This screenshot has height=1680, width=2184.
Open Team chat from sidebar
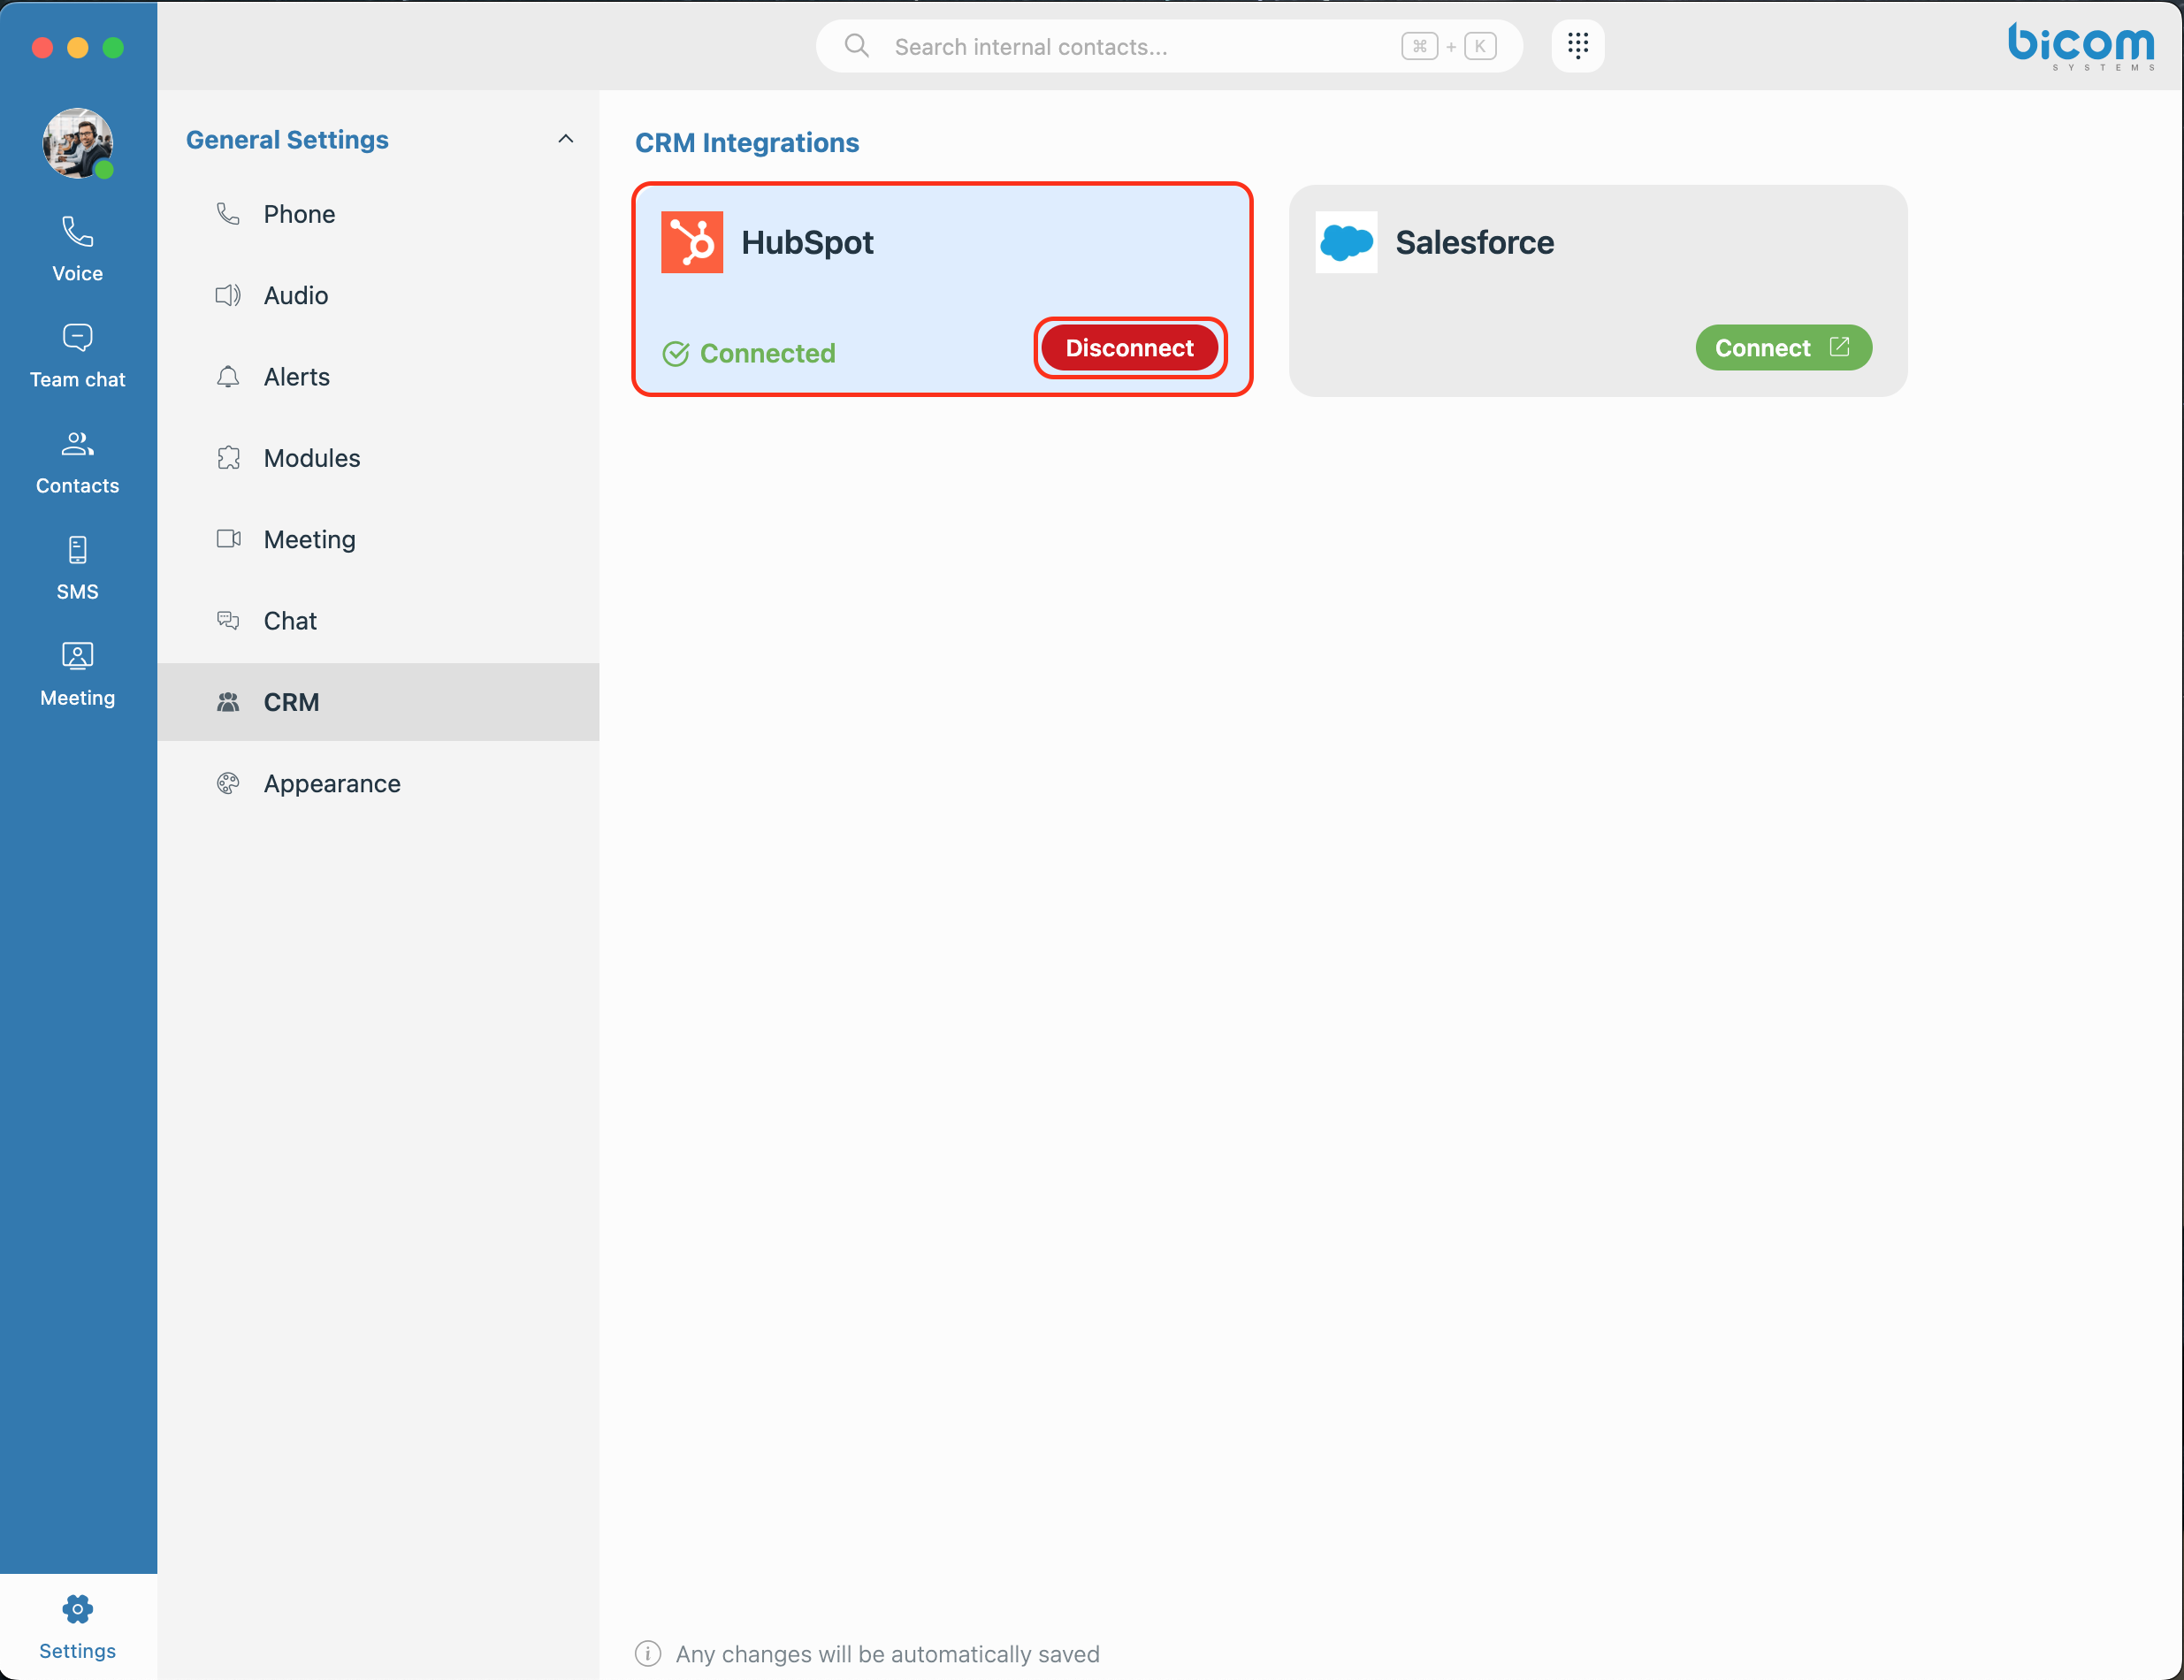click(x=77, y=355)
